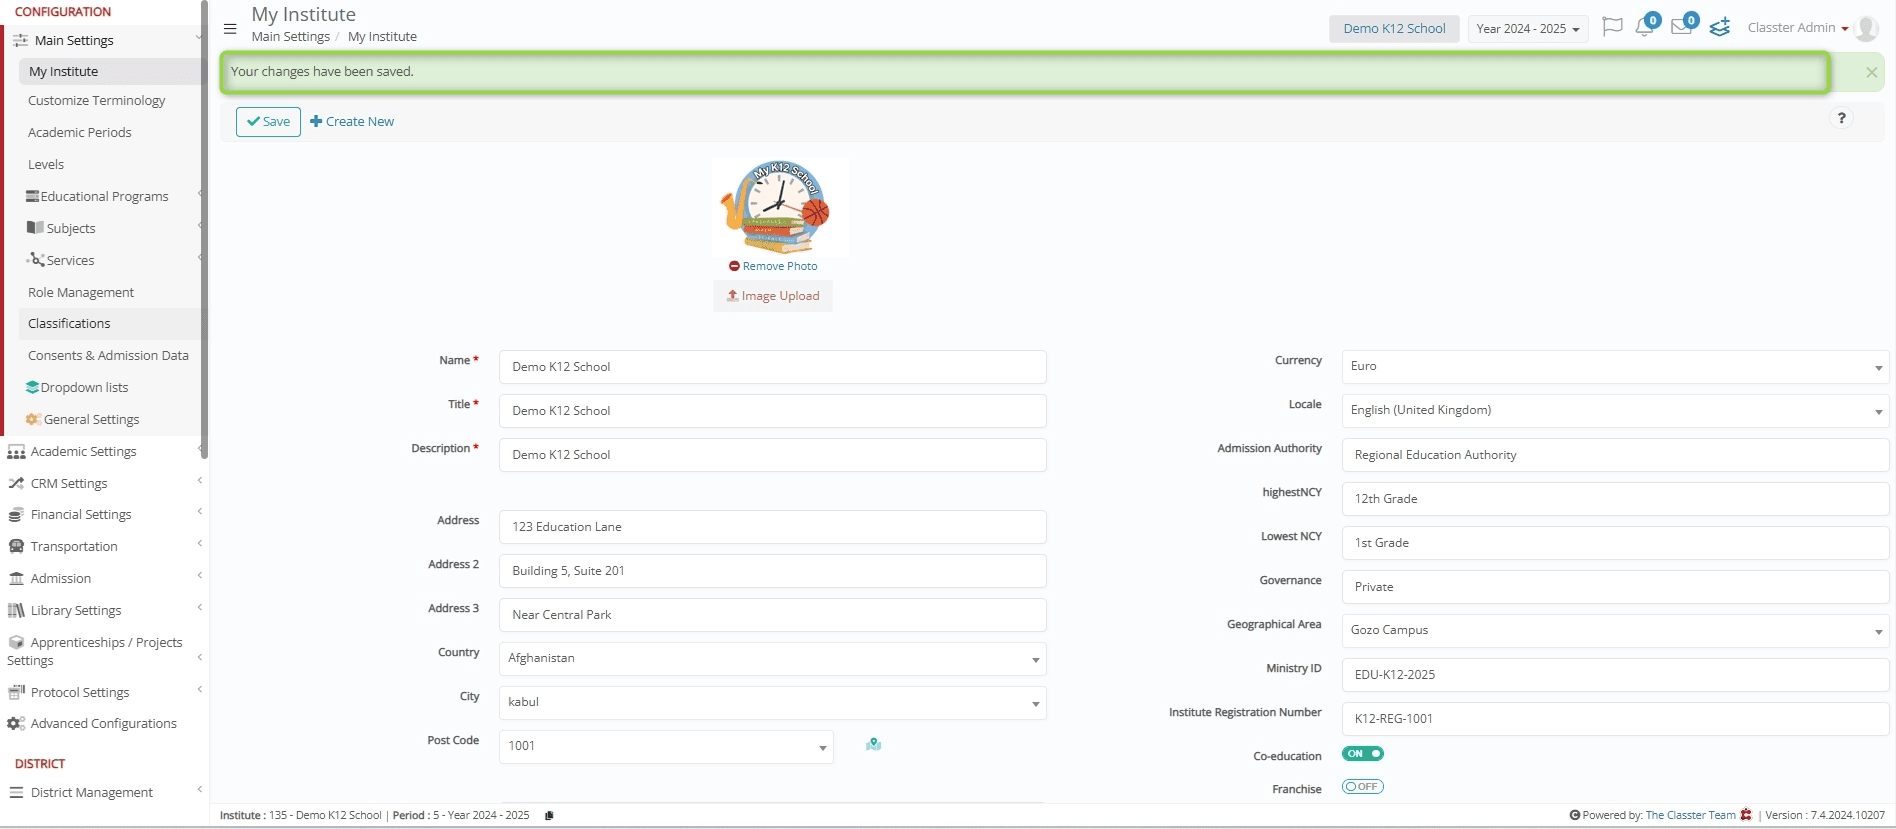Click the Institute Registration Number field
The height and width of the screenshot is (829, 1896).
pyautogui.click(x=1615, y=719)
